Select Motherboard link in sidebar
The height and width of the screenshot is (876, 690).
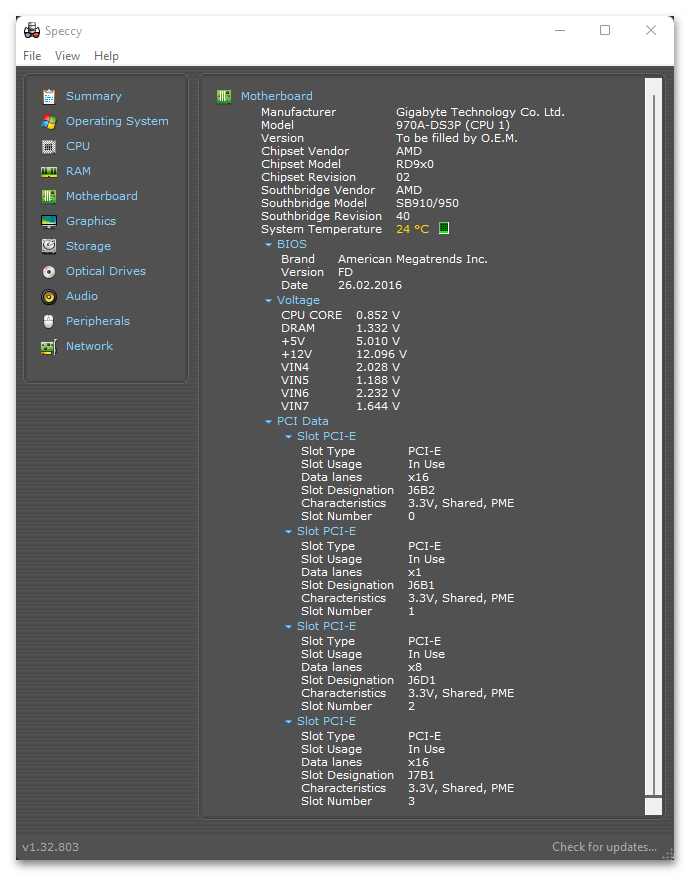point(102,196)
